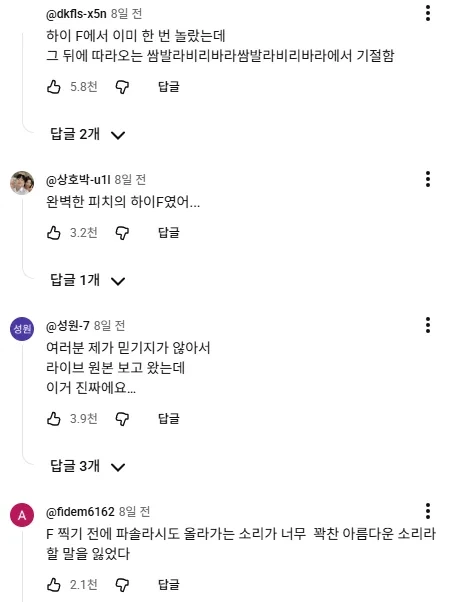Open the @상호박-u1l profile photo avatar
The height and width of the screenshot is (602, 453).
pyautogui.click(x=22, y=183)
